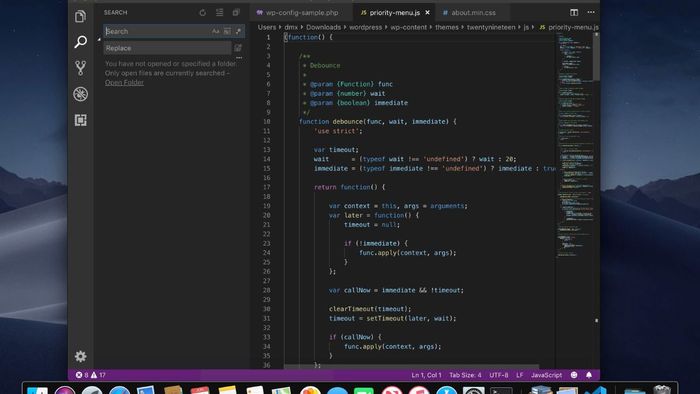Image resolution: width=700 pixels, height=394 pixels.
Task: Click the Replace All icon
Action: (x=238, y=48)
